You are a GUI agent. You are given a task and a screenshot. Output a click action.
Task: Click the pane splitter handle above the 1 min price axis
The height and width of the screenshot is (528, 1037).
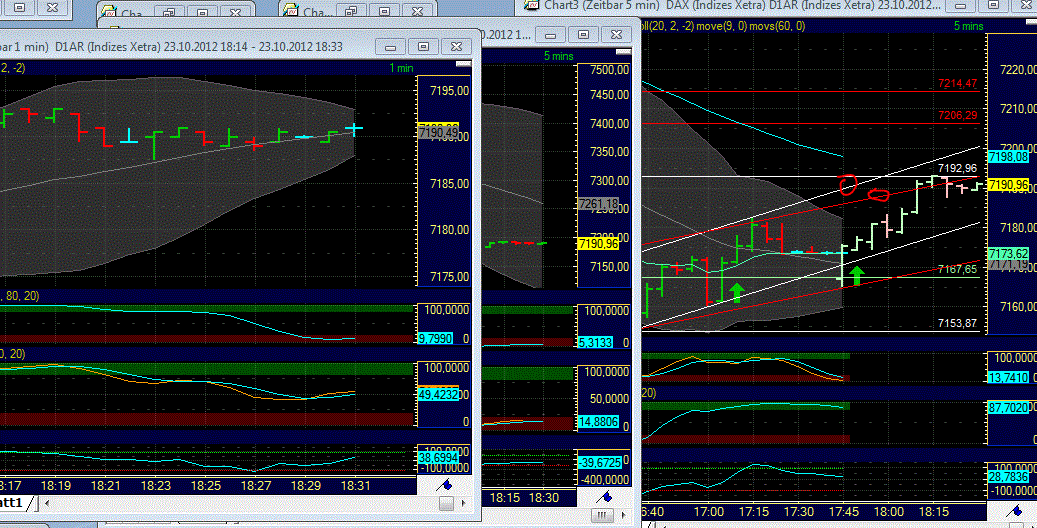tap(464, 64)
